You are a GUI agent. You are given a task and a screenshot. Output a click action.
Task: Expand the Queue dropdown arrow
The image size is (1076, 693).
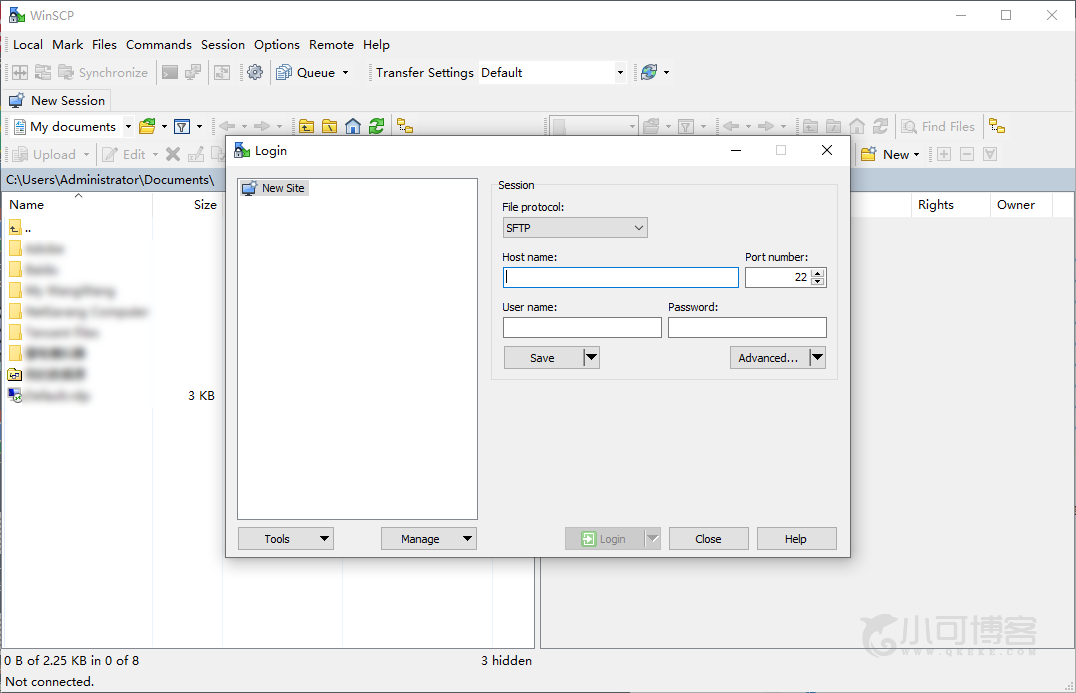tap(345, 73)
